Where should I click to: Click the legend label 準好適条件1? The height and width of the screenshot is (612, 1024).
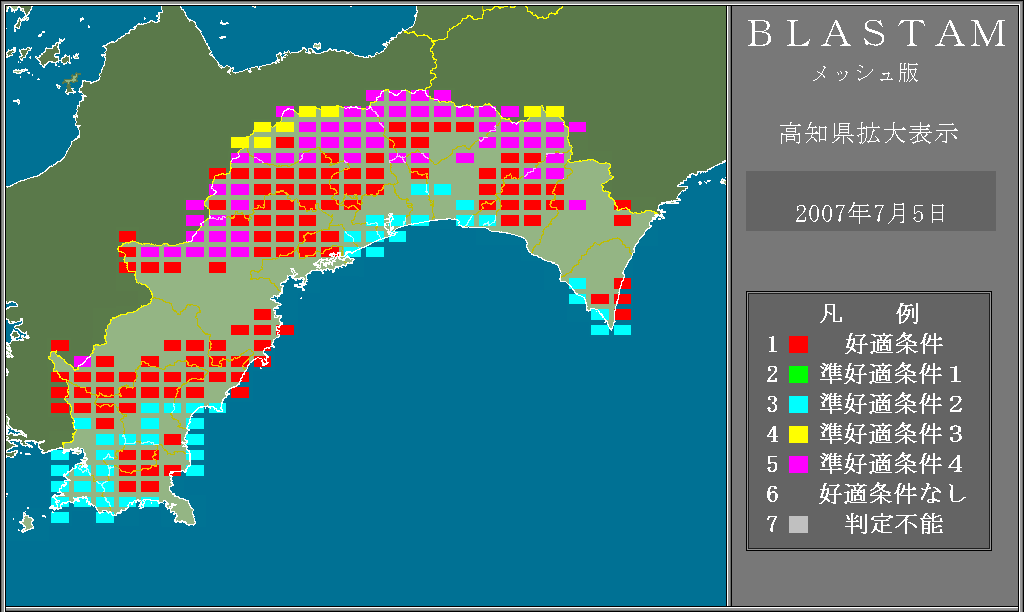click(891, 374)
